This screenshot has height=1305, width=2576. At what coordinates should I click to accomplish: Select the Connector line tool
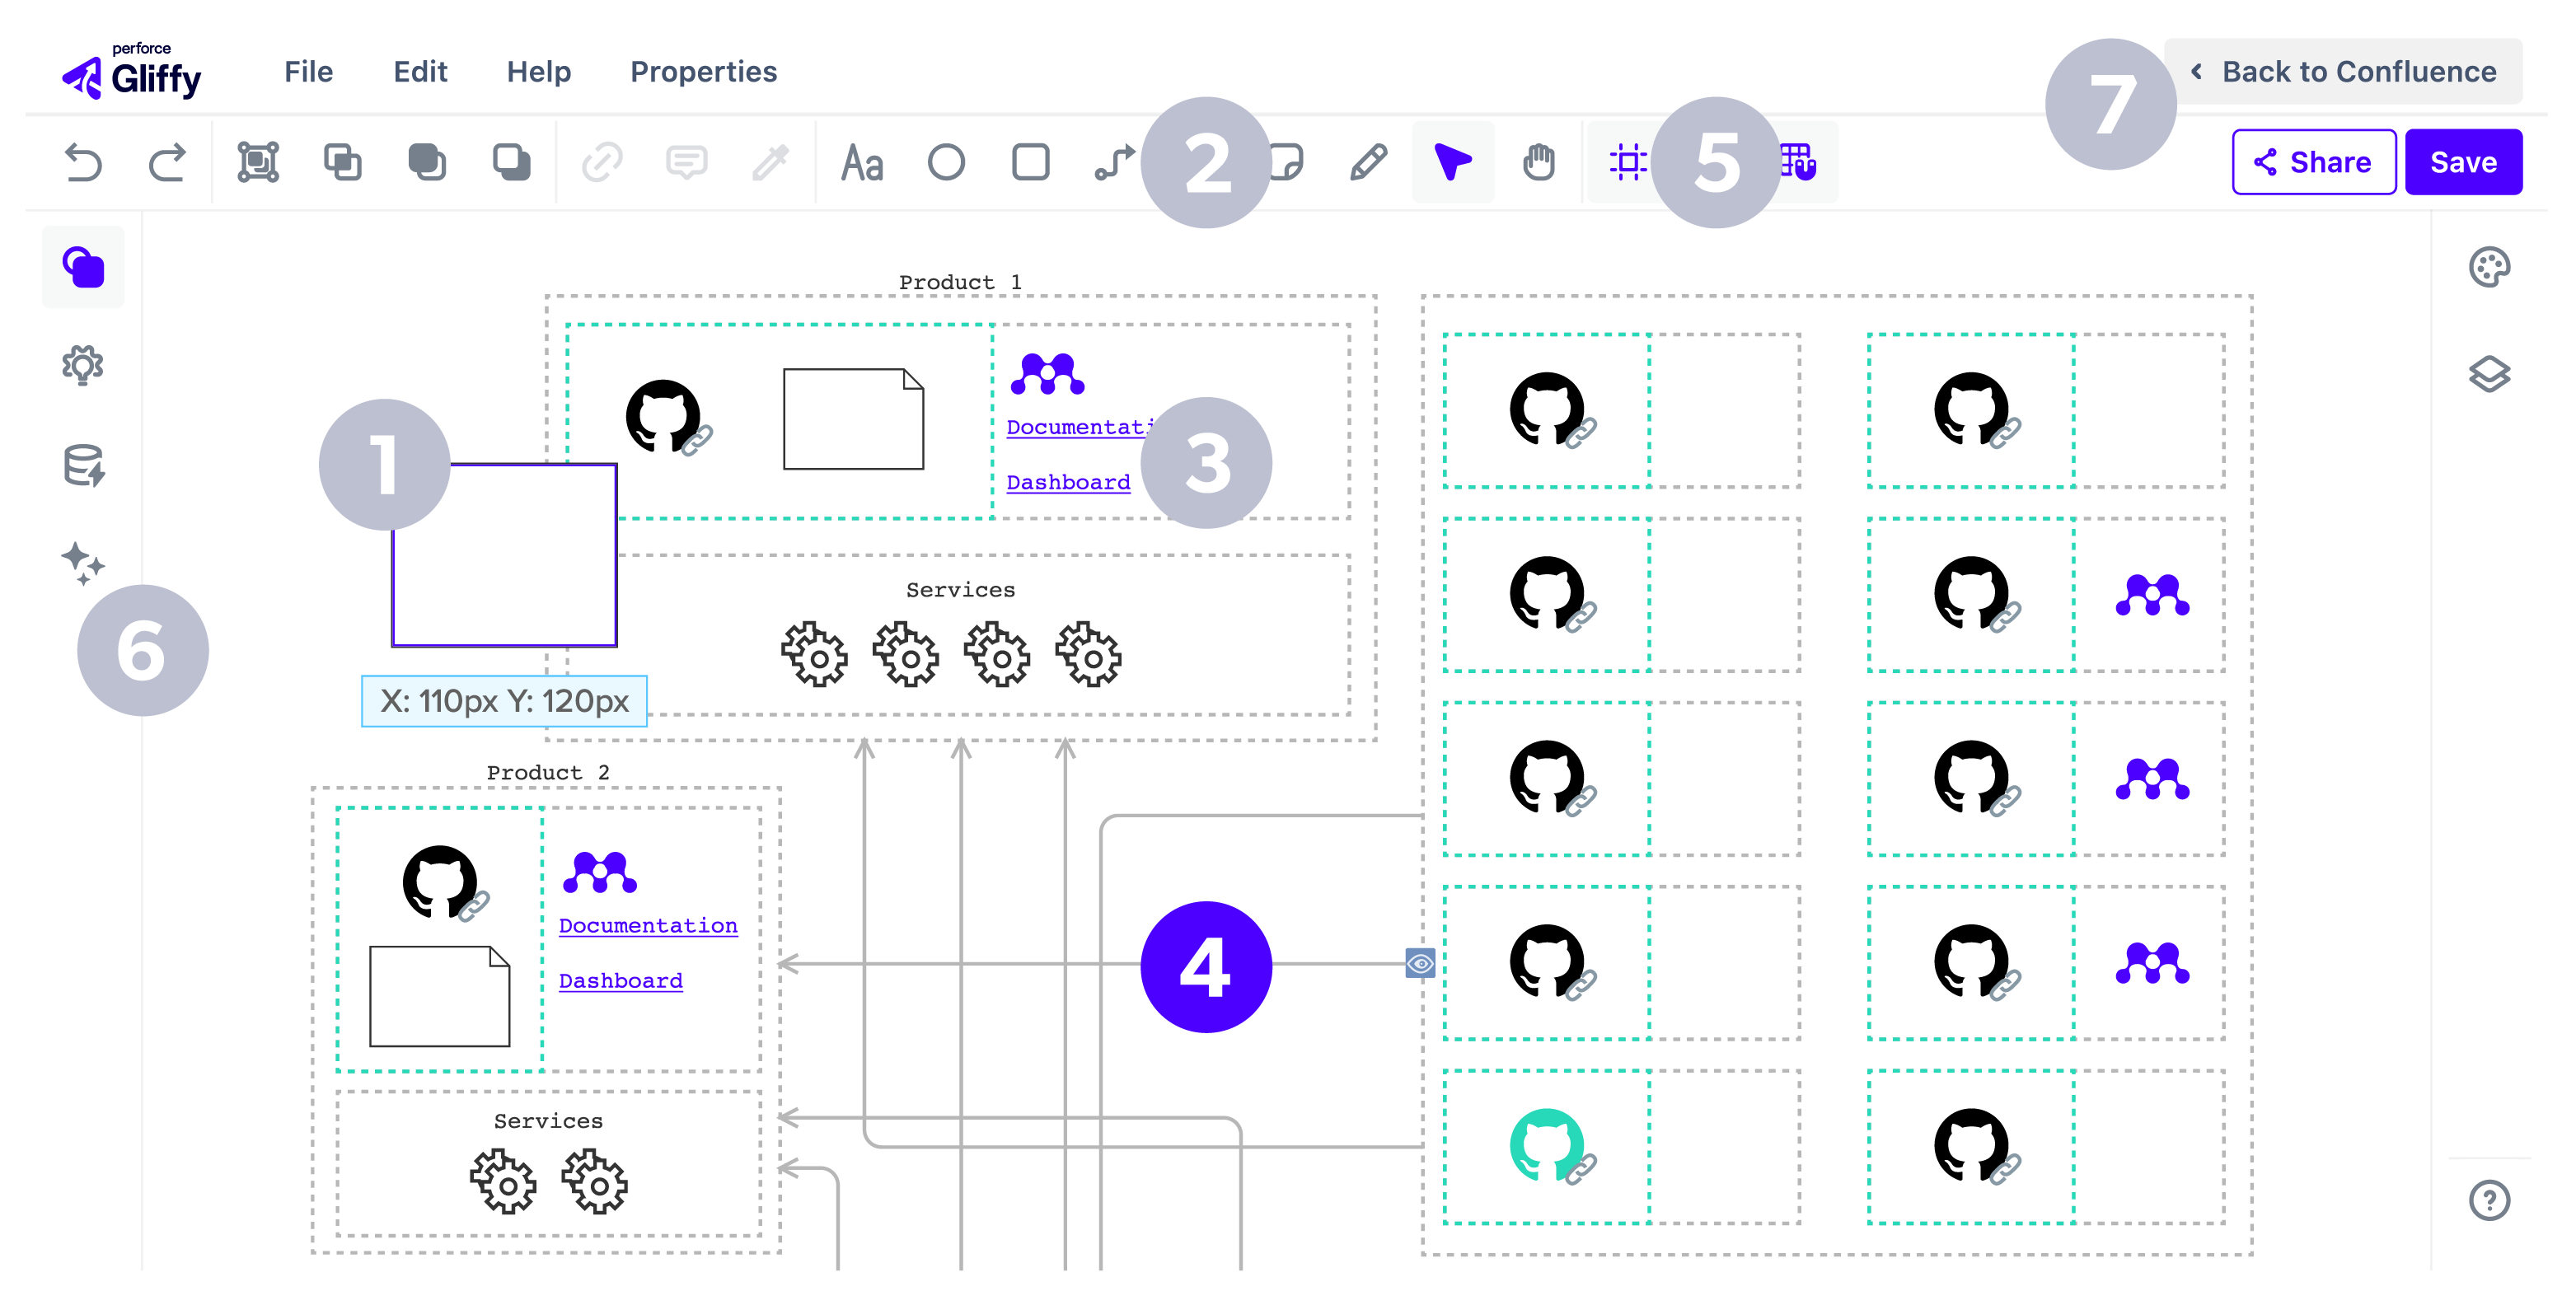tap(1115, 162)
